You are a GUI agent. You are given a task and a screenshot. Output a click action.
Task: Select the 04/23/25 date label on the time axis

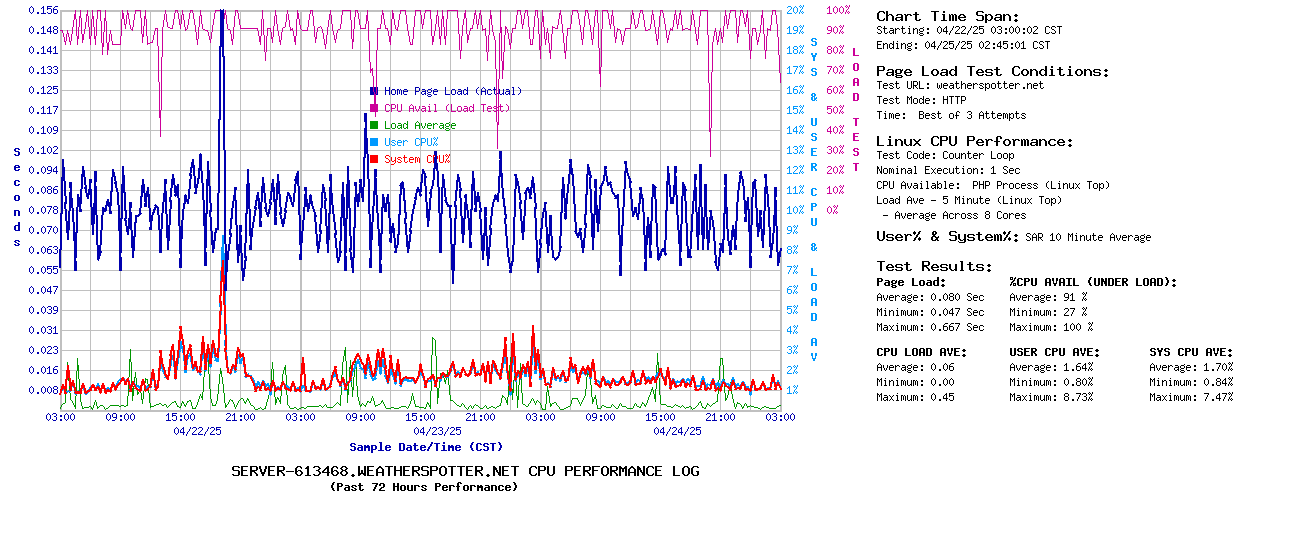pyautogui.click(x=437, y=431)
